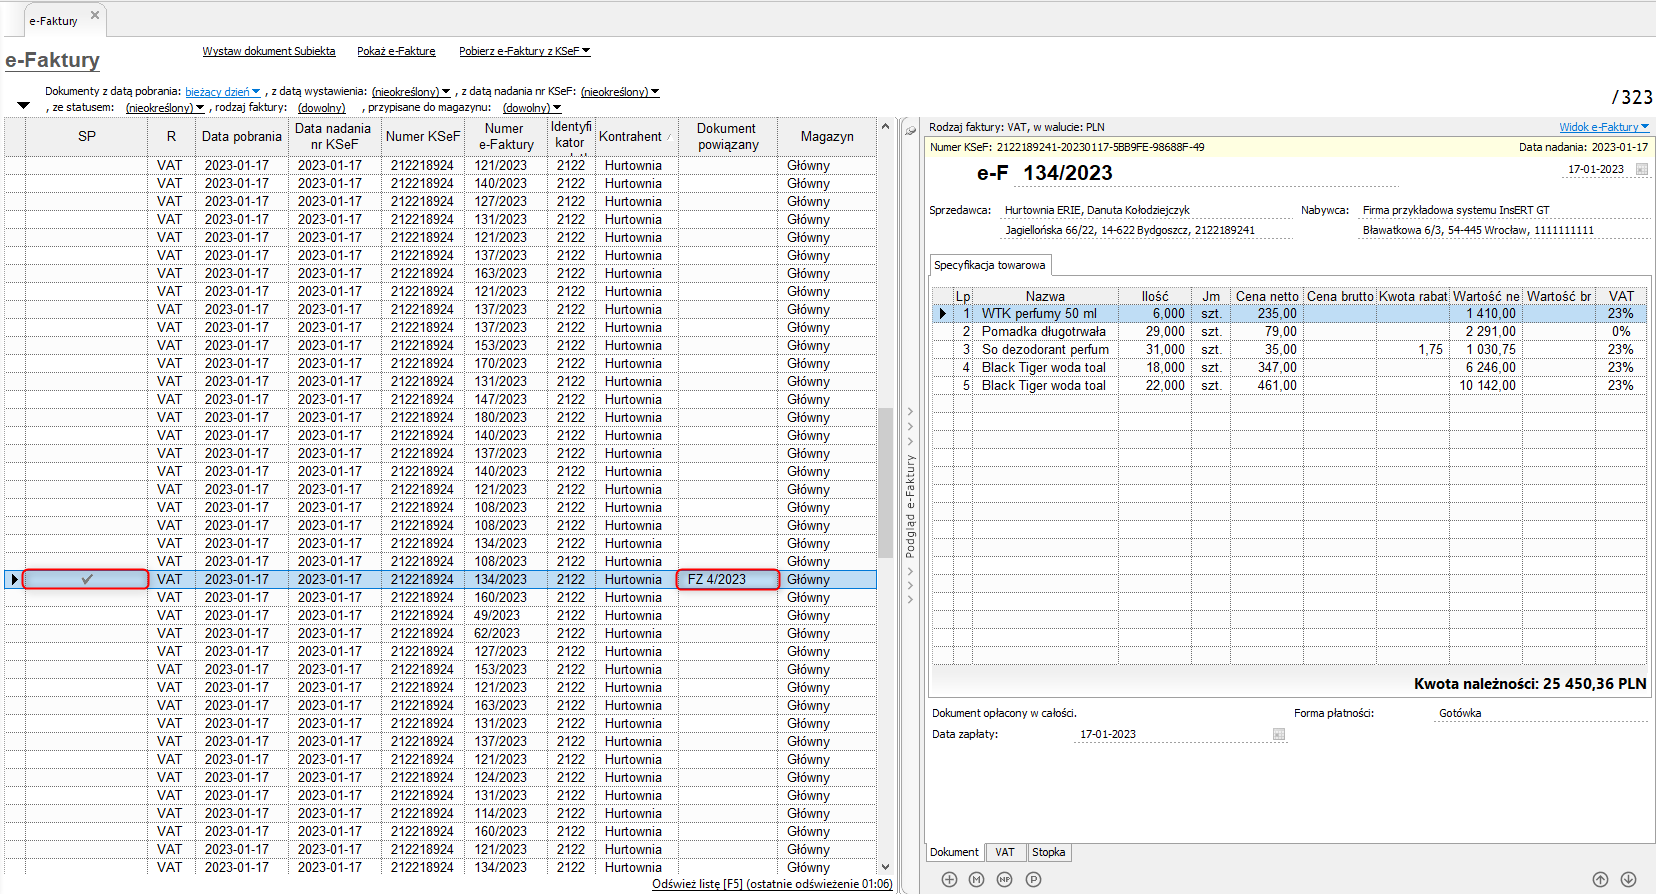
Task: Click 'Wystaw dokument Subiekta' link
Action: tap(269, 51)
